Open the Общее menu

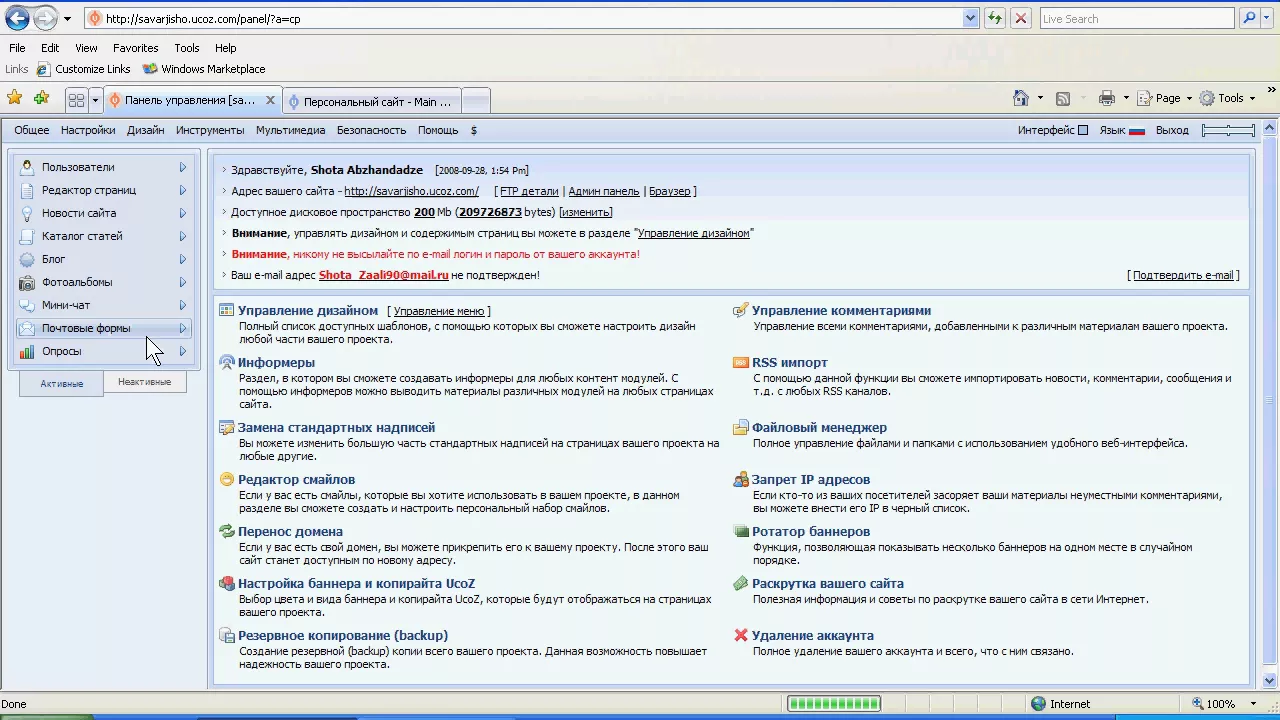click(x=32, y=130)
